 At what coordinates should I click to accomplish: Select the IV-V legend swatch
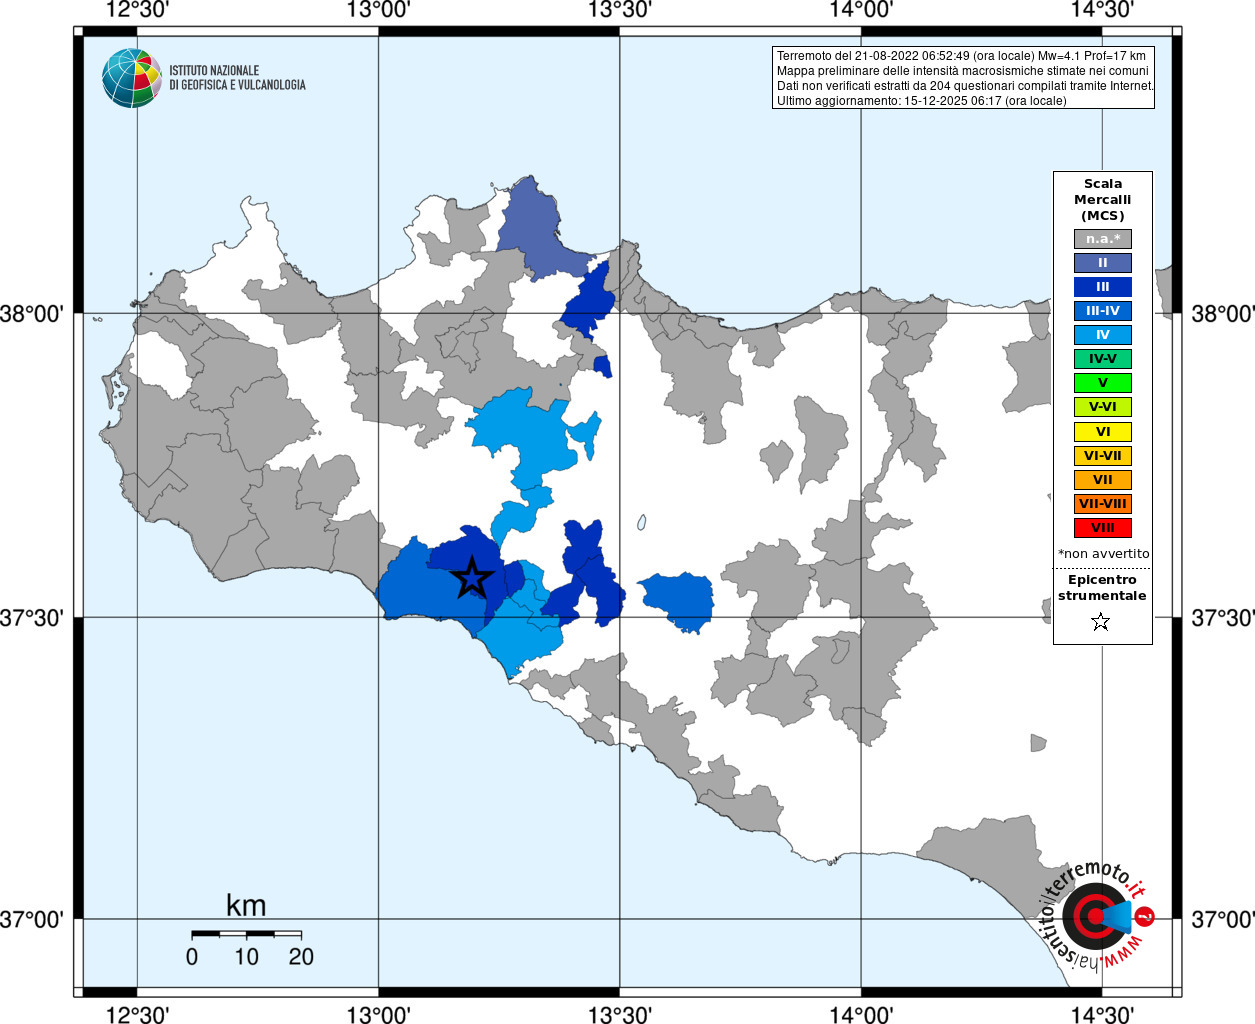point(1103,359)
